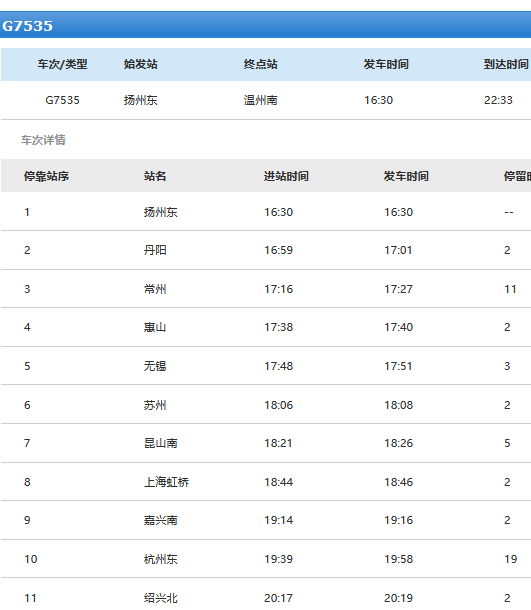531x610 pixels.
Task: Click 惠山 arrival time 17:38
Action: point(279,327)
